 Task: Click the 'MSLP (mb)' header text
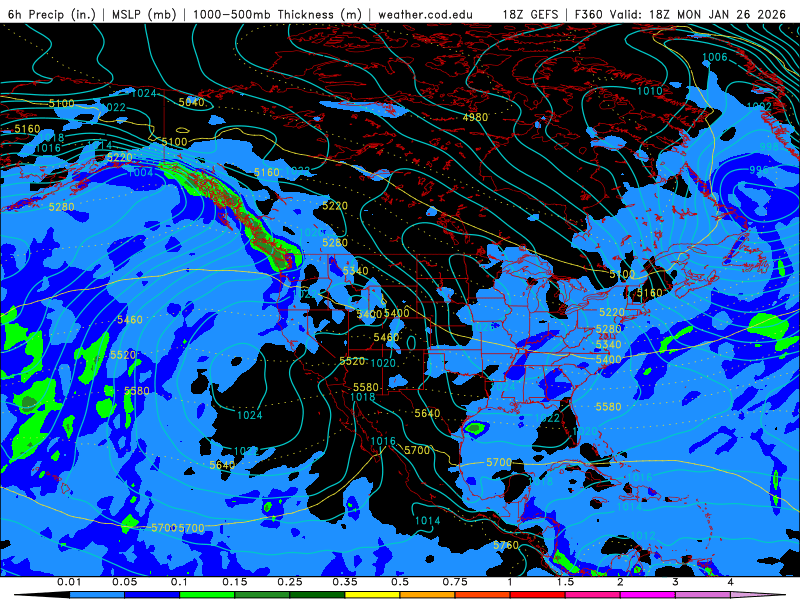(x=144, y=14)
